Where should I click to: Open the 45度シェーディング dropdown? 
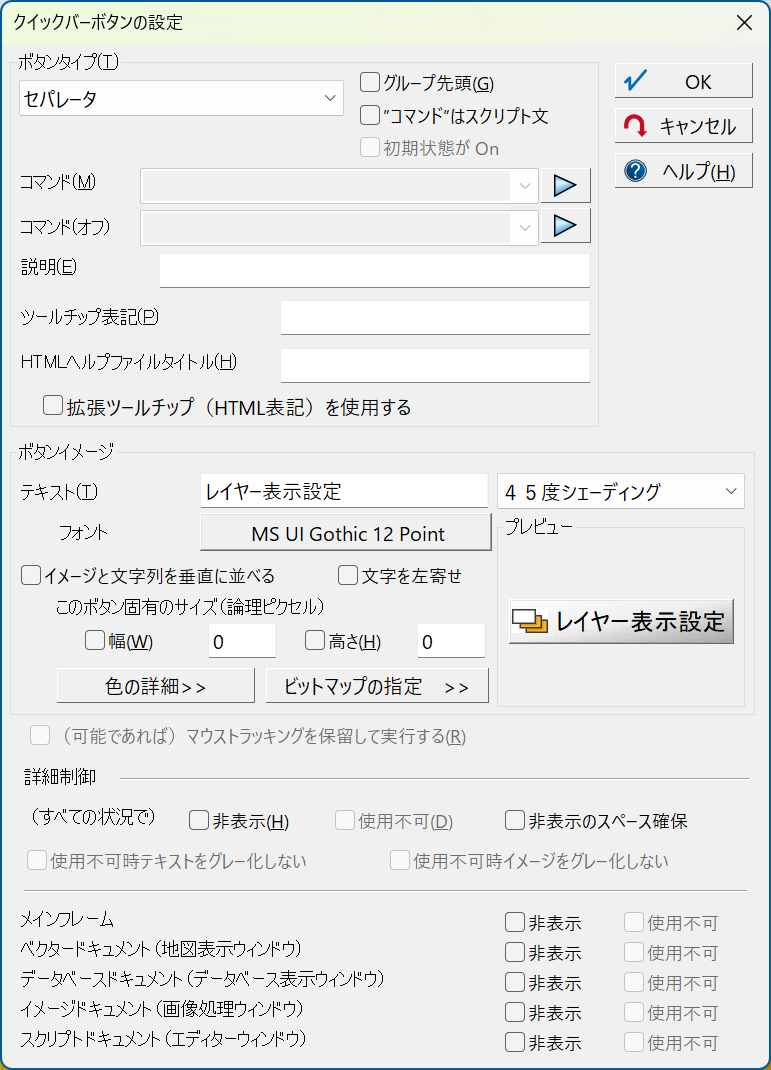[621, 491]
